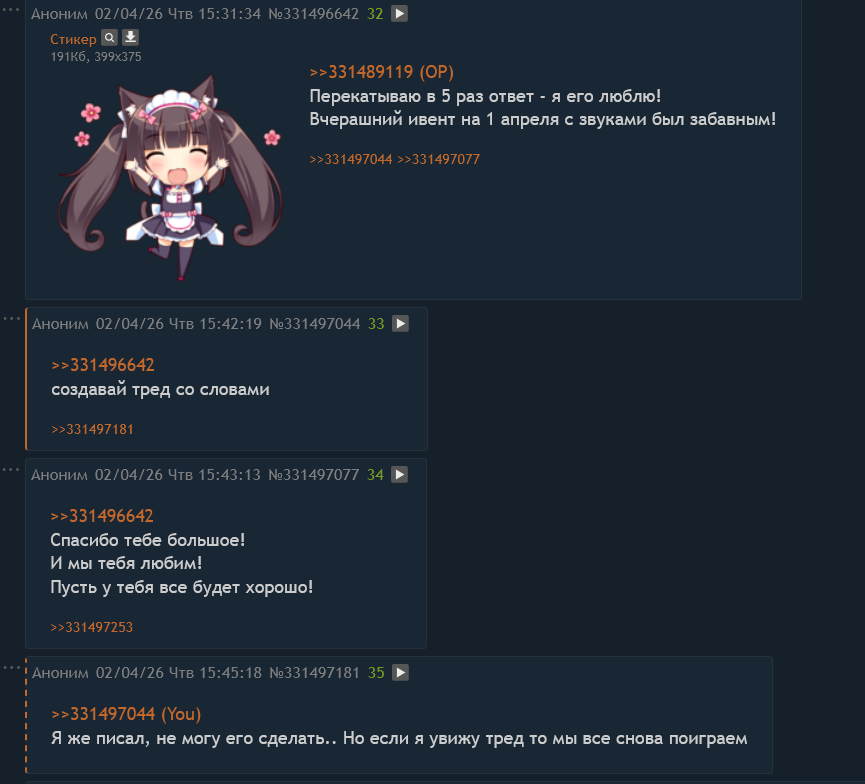This screenshot has width=865, height=784.
Task: Click play icon on post №331497181
Action: [x=401, y=673]
